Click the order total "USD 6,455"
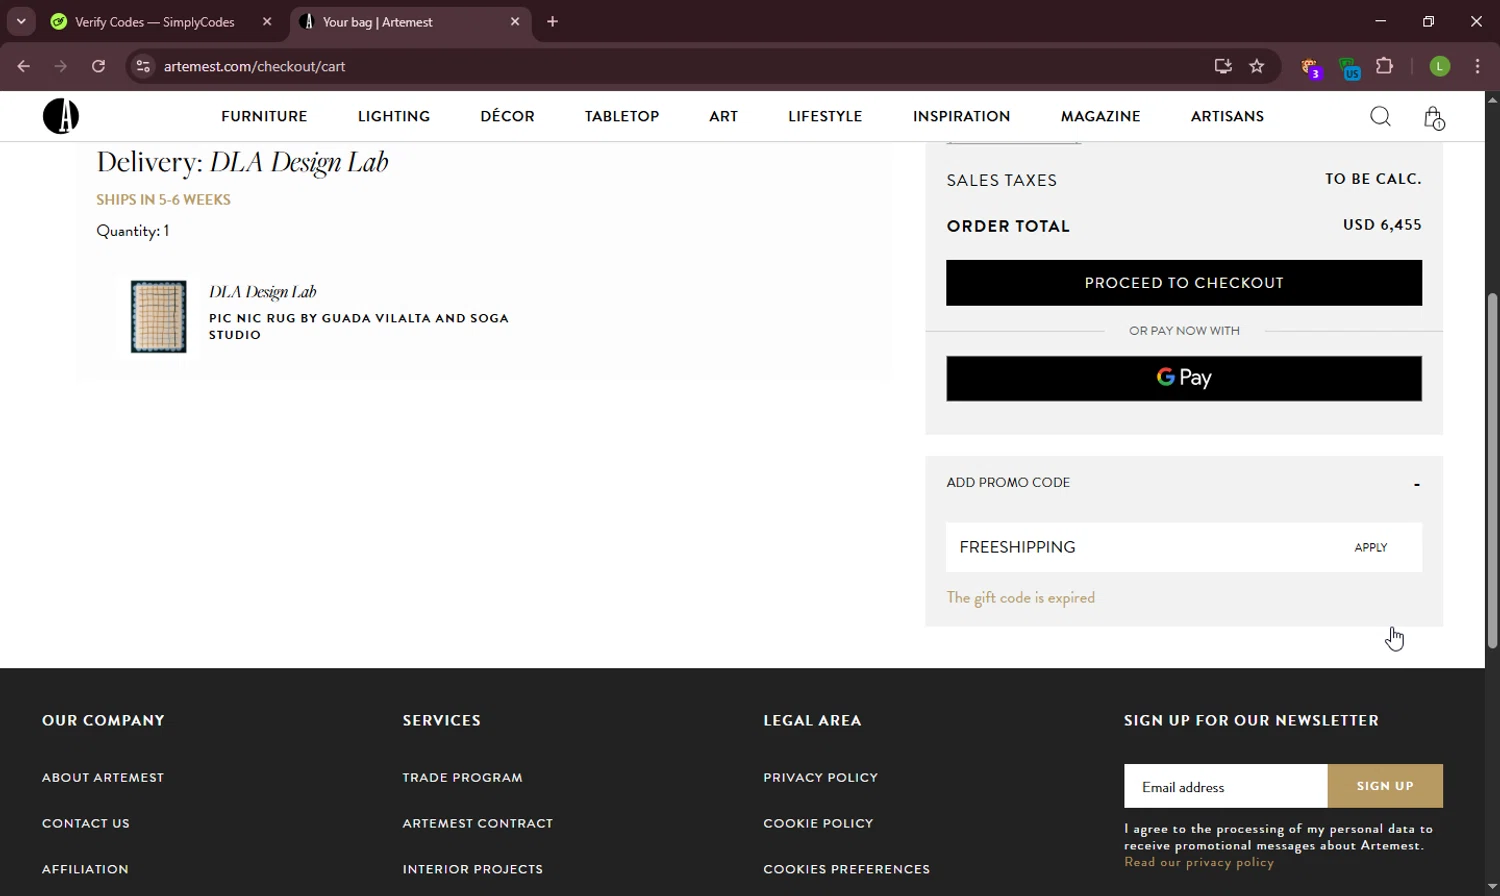Viewport: 1500px width, 896px height. click(x=1382, y=225)
